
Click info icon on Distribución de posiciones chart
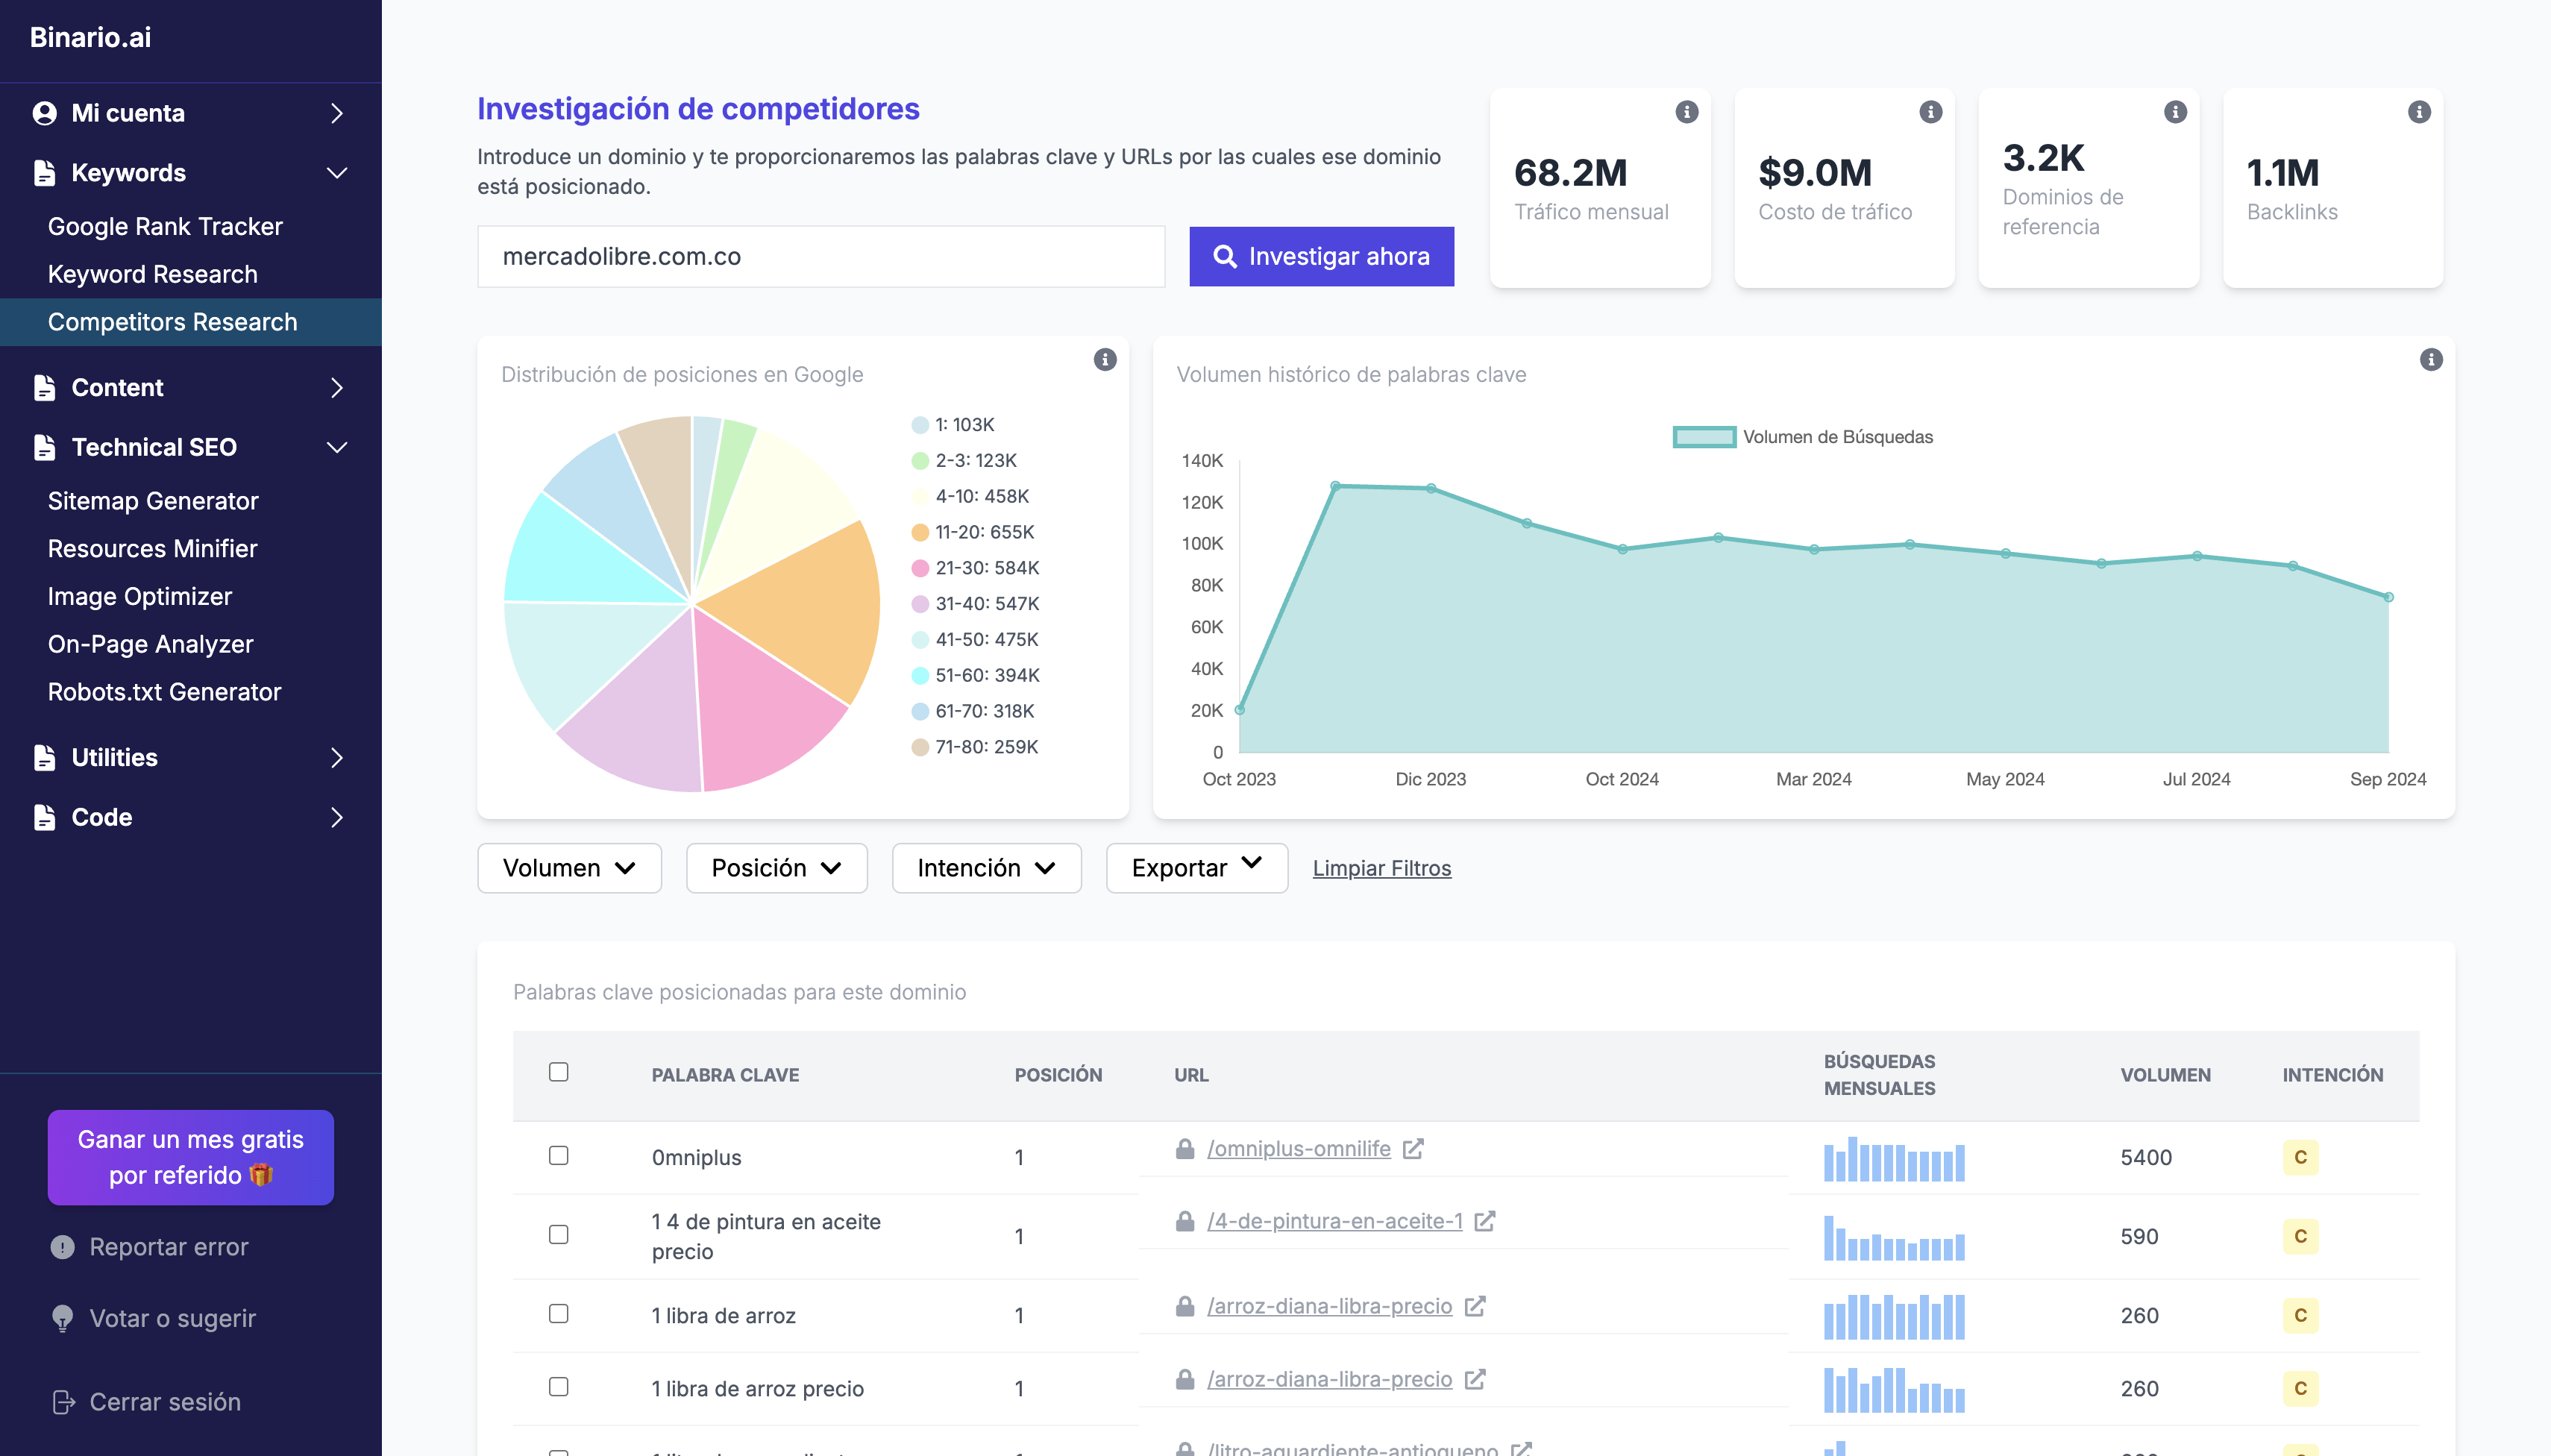click(x=1104, y=360)
